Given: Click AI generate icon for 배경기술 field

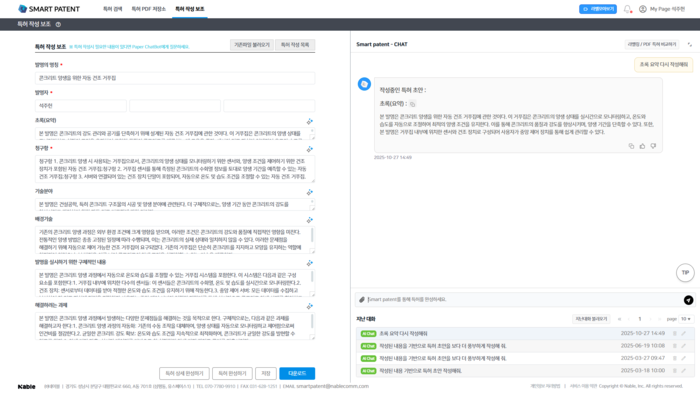Looking at the screenshot, I should point(309,220).
